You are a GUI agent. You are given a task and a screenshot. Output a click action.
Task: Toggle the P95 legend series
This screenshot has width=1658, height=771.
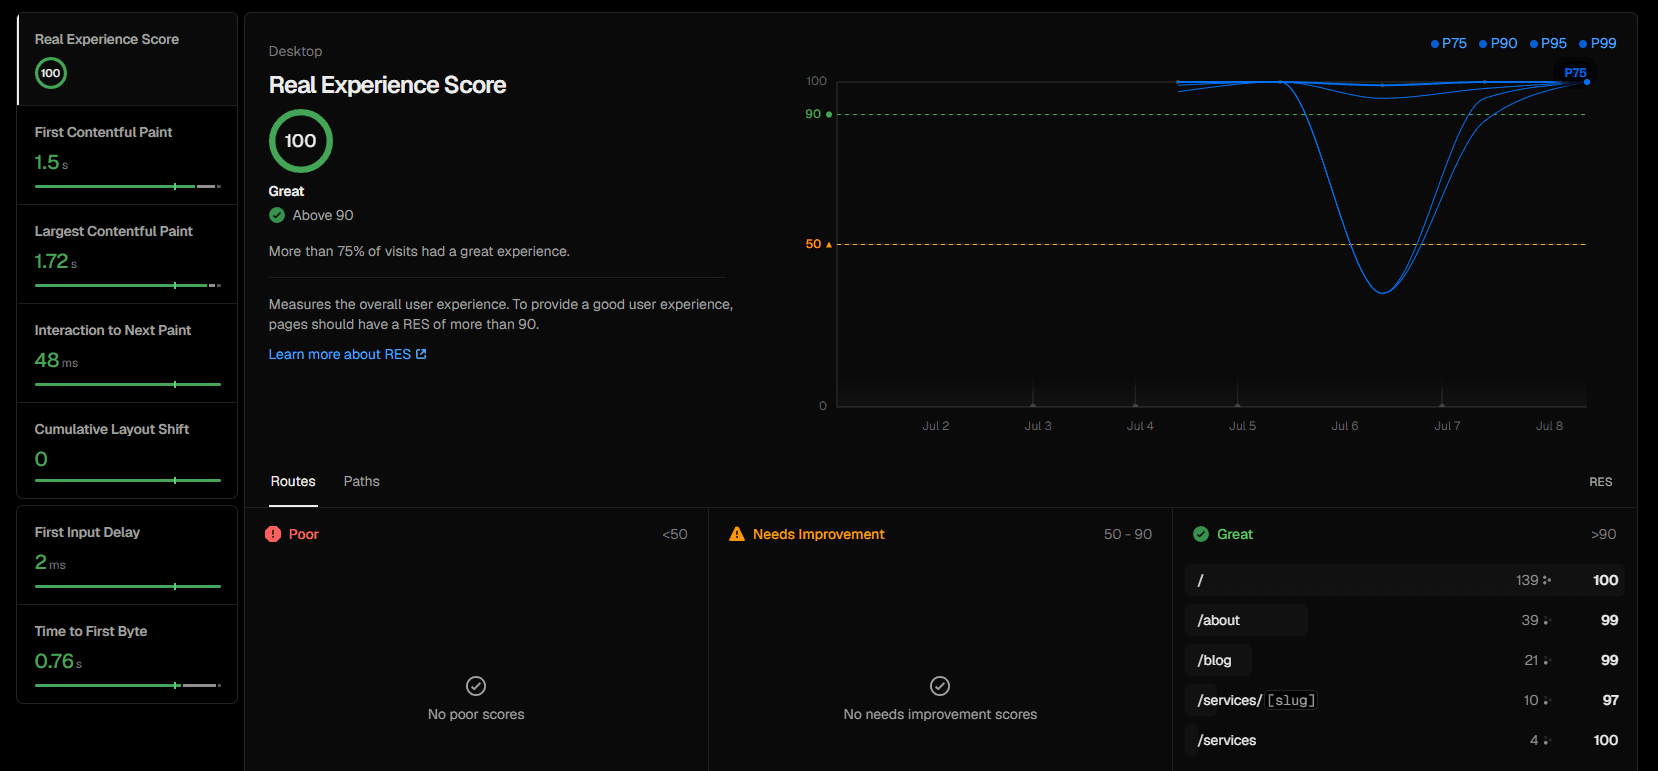1548,43
